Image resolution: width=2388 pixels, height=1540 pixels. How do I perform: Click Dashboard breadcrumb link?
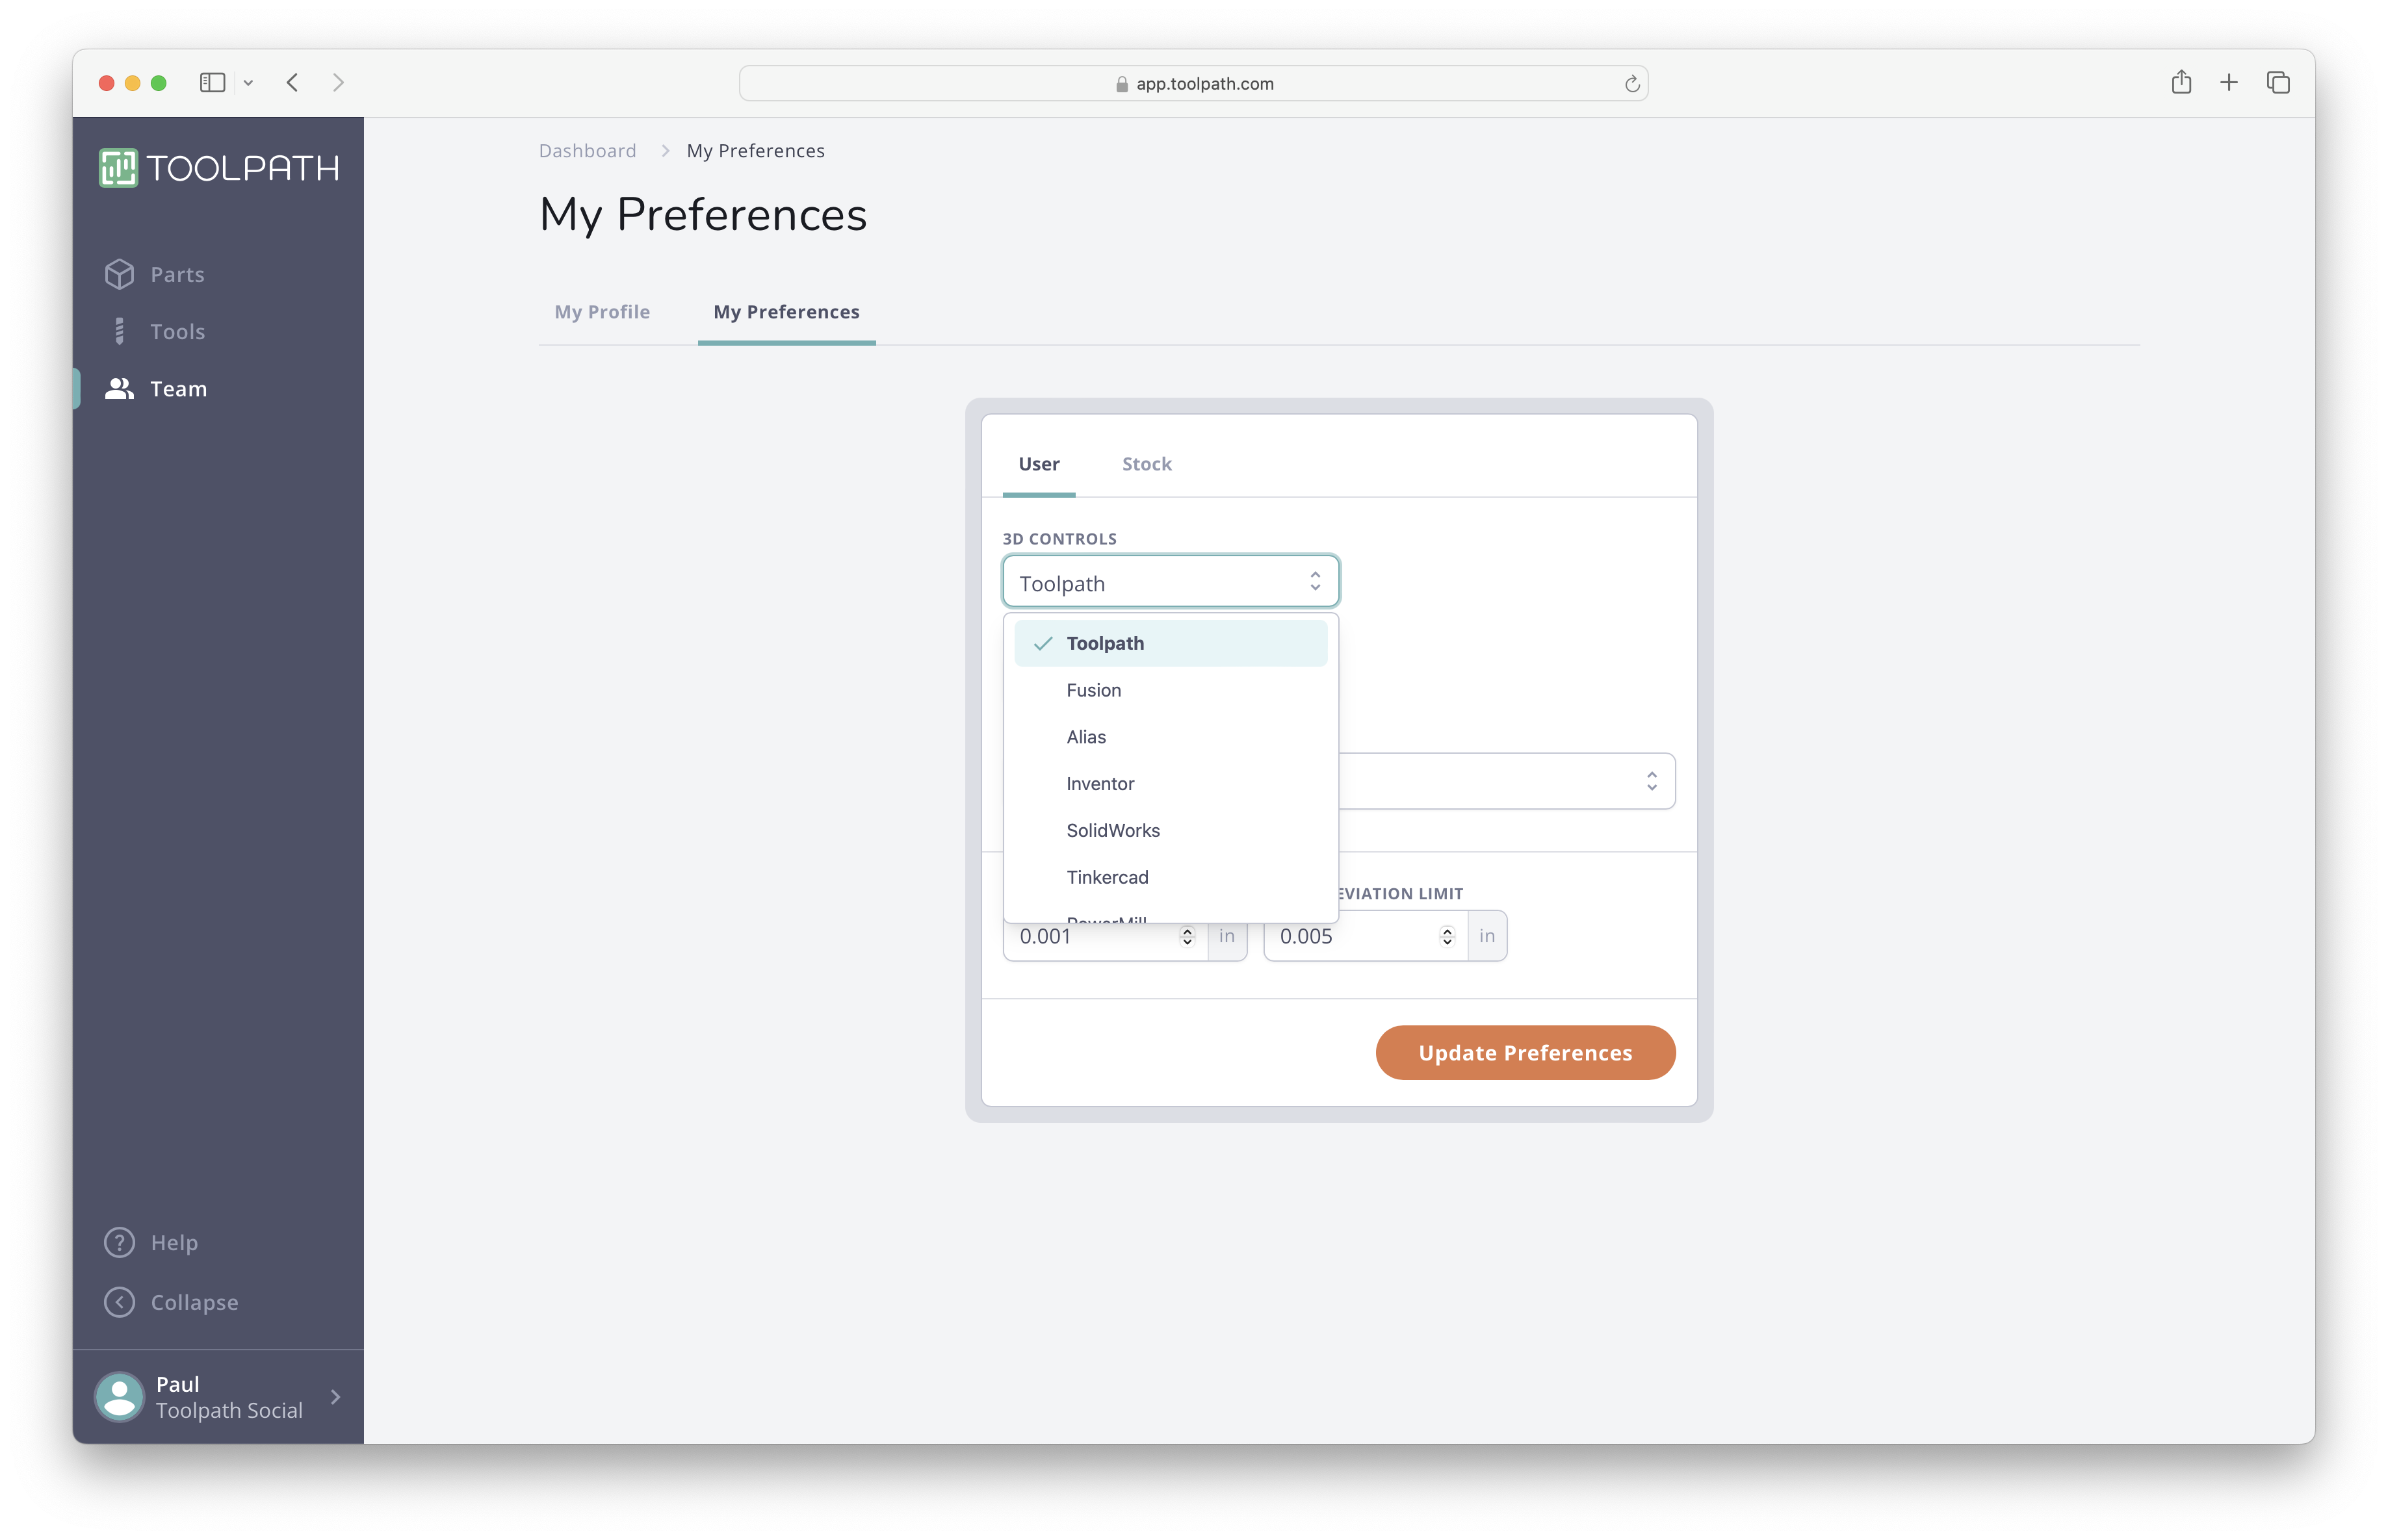[586, 149]
